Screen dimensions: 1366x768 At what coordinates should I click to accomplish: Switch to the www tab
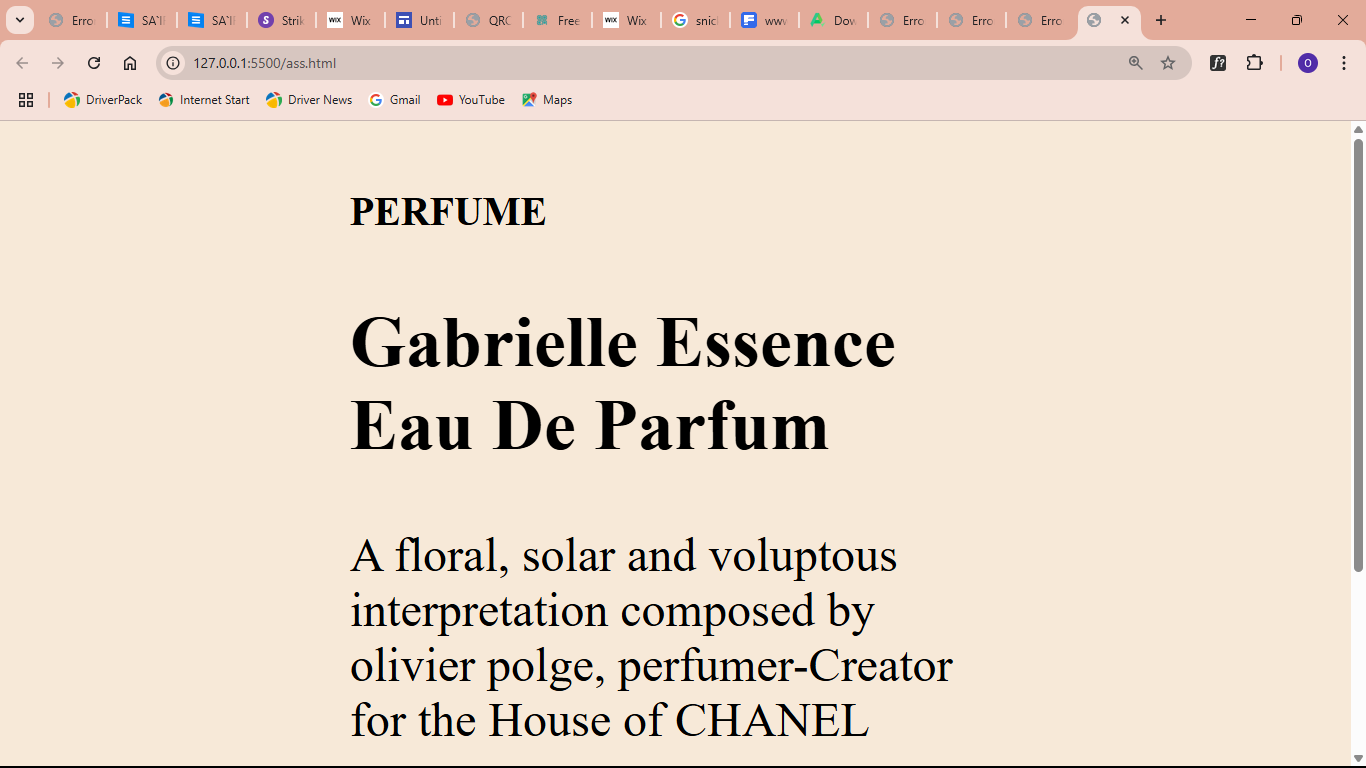[x=765, y=20]
